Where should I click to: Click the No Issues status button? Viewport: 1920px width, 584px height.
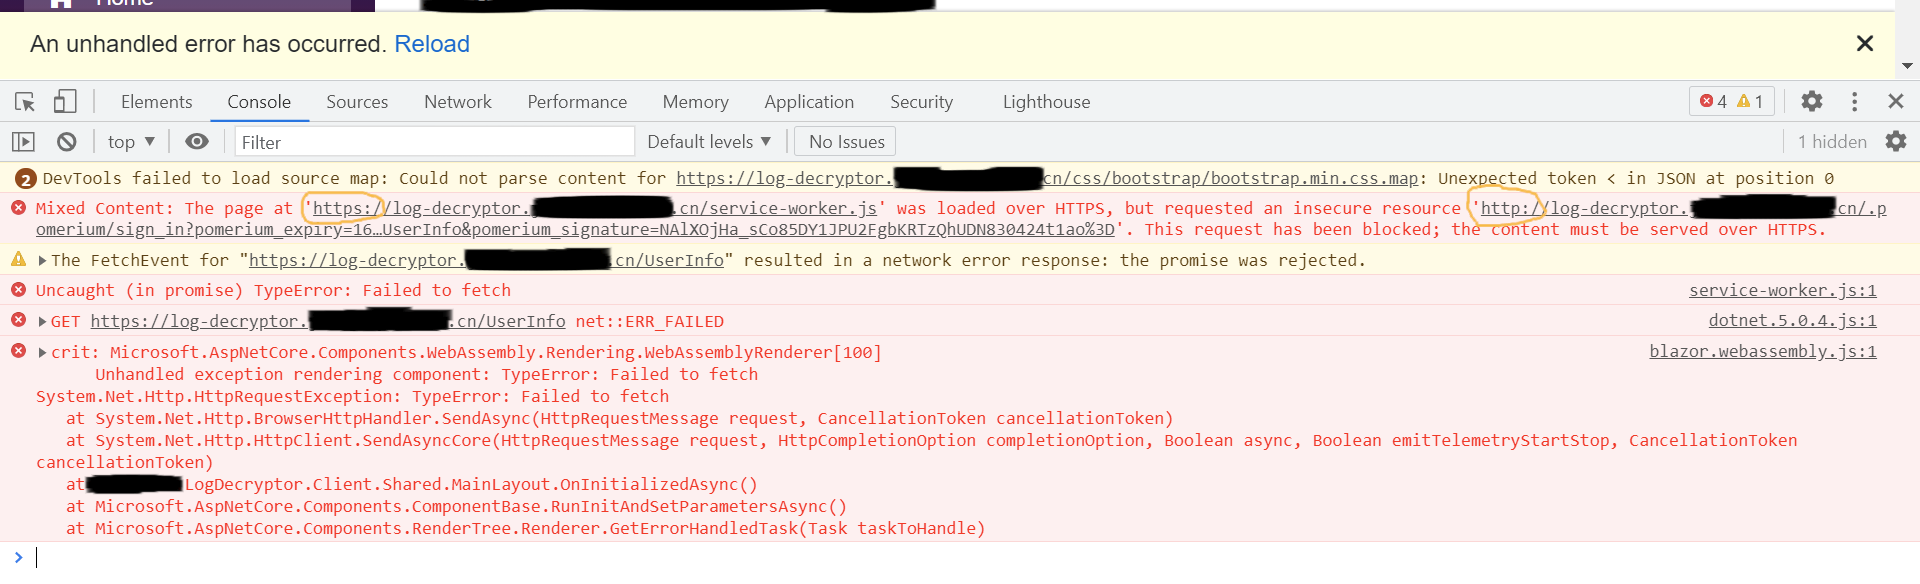point(844,141)
